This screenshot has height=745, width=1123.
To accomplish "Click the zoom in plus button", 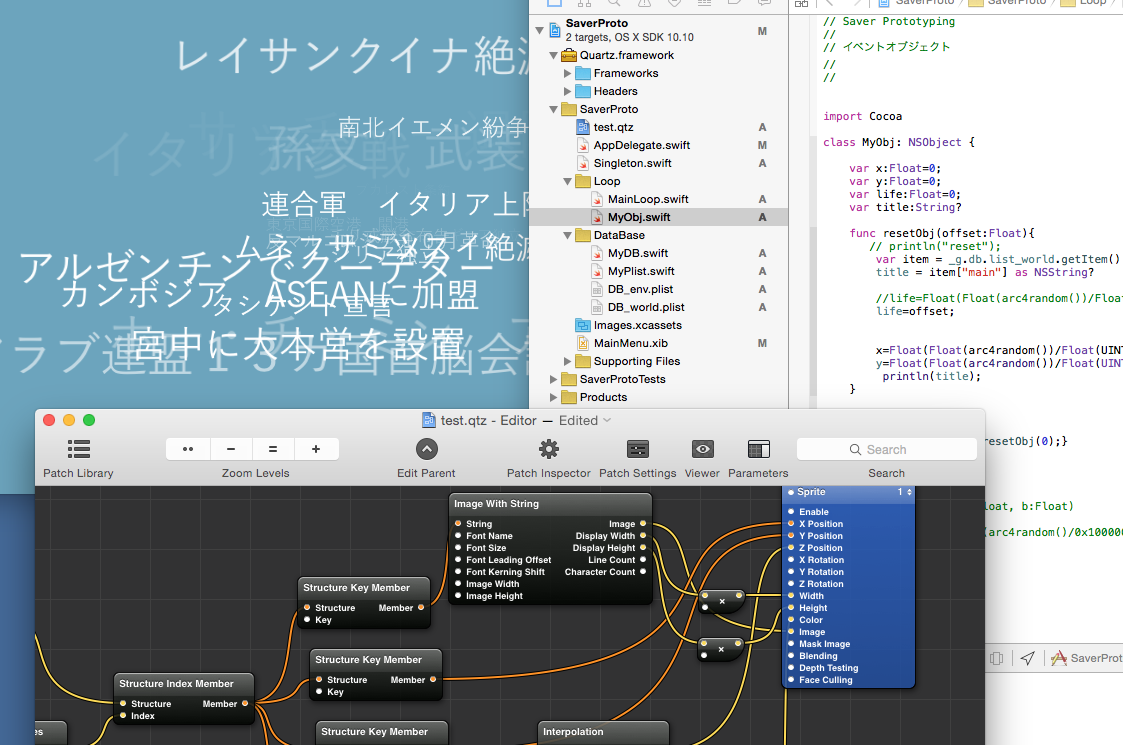I will (x=316, y=448).
